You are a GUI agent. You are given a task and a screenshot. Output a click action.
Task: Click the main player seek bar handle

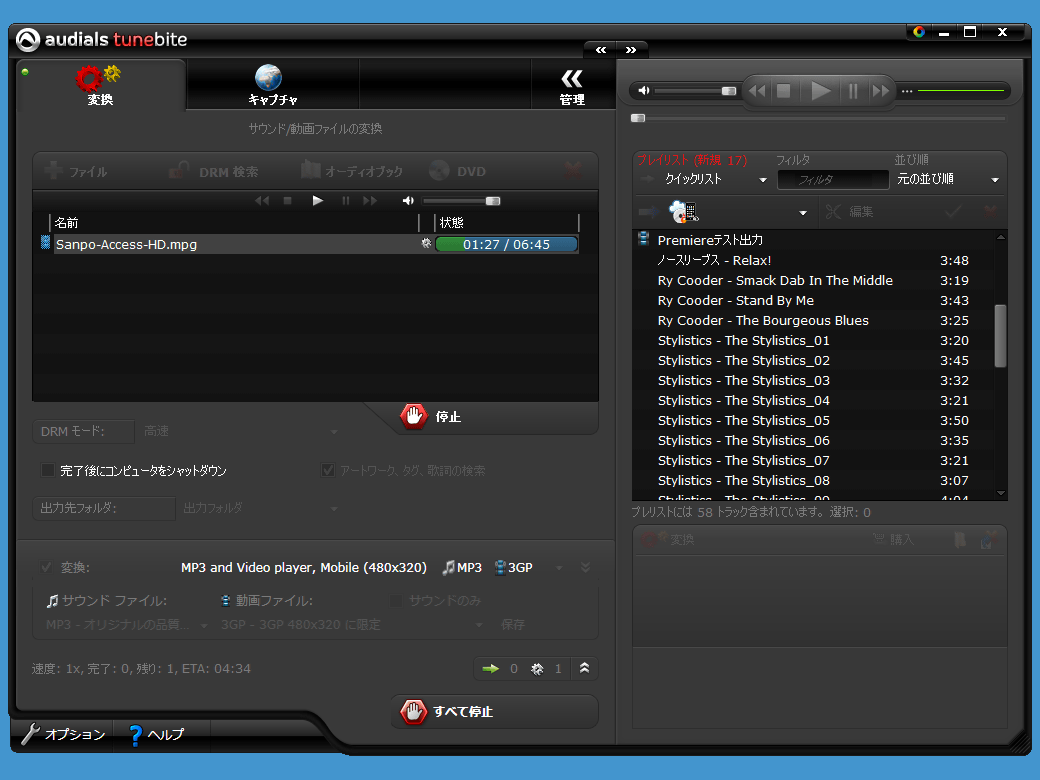638,118
